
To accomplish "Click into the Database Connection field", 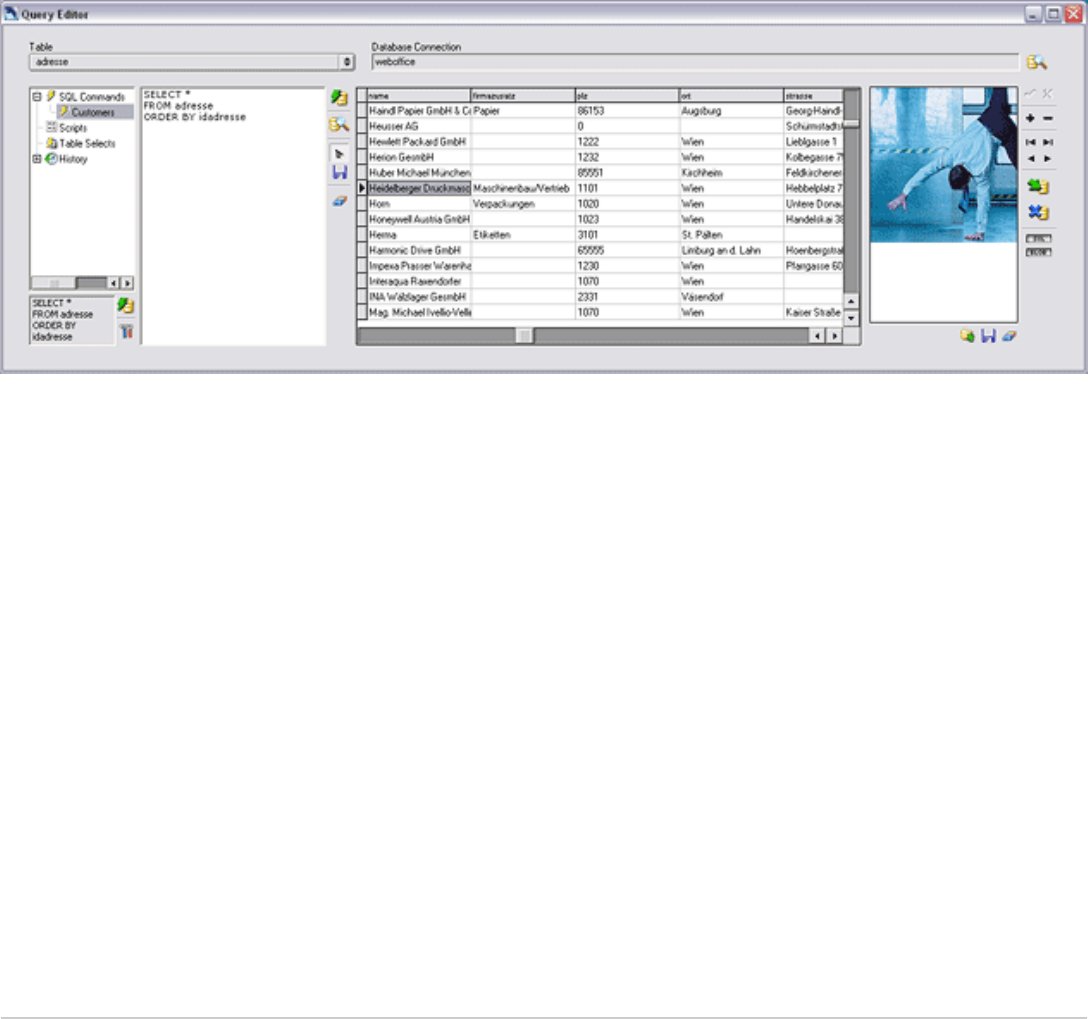I will [695, 62].
